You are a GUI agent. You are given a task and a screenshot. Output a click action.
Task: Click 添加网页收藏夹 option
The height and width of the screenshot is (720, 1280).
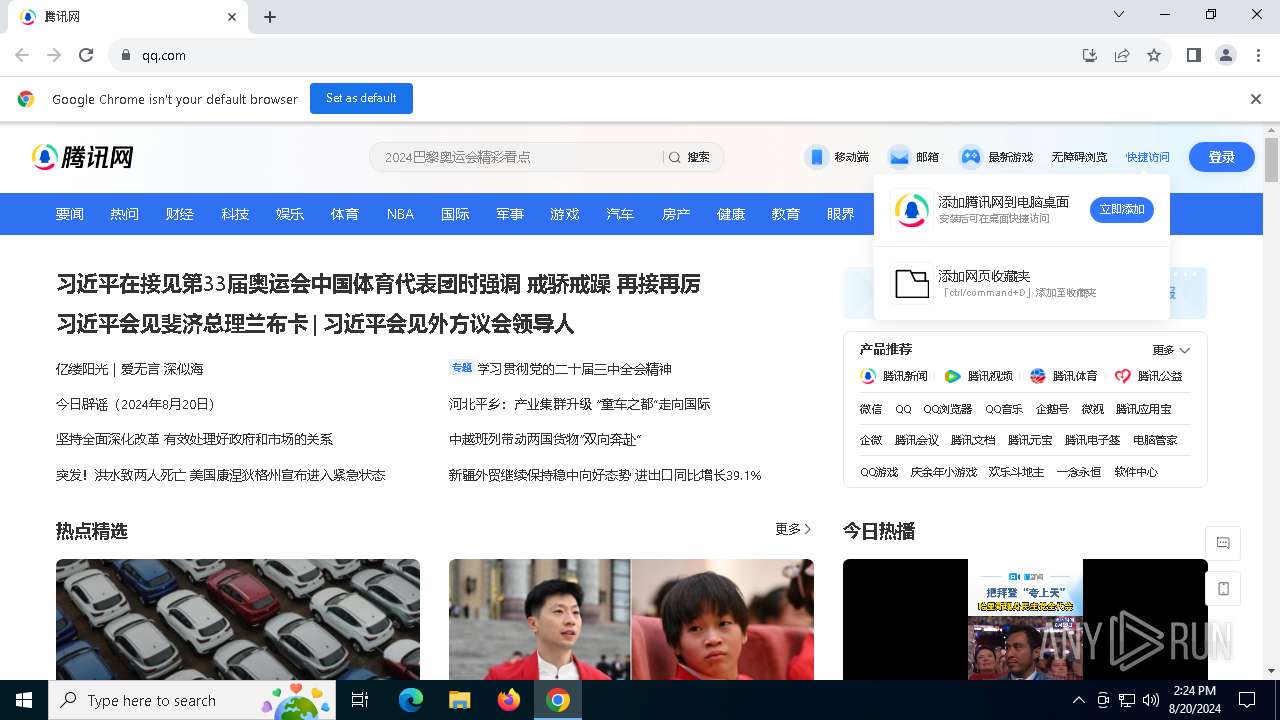click(1021, 283)
